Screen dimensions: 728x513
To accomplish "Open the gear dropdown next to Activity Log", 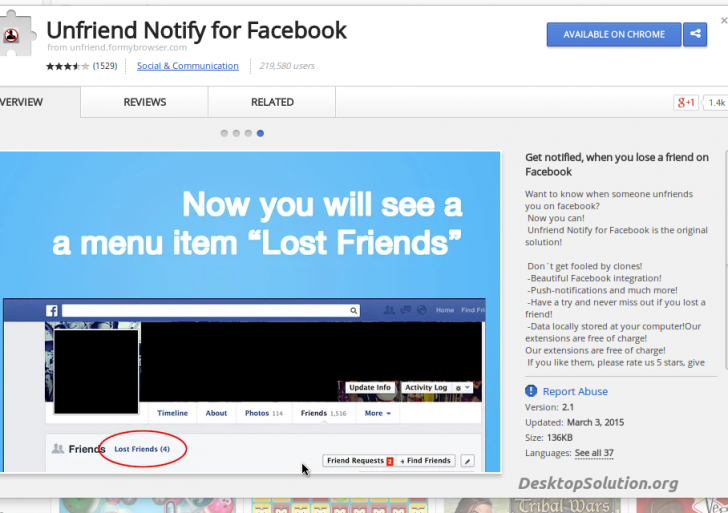I will (463, 387).
